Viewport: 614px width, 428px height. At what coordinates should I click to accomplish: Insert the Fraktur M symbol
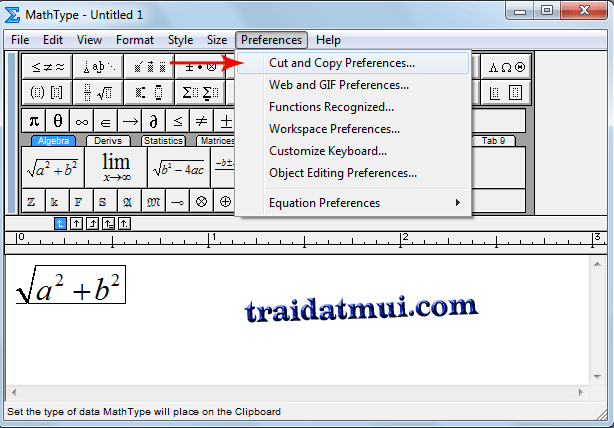pyautogui.click(x=153, y=201)
